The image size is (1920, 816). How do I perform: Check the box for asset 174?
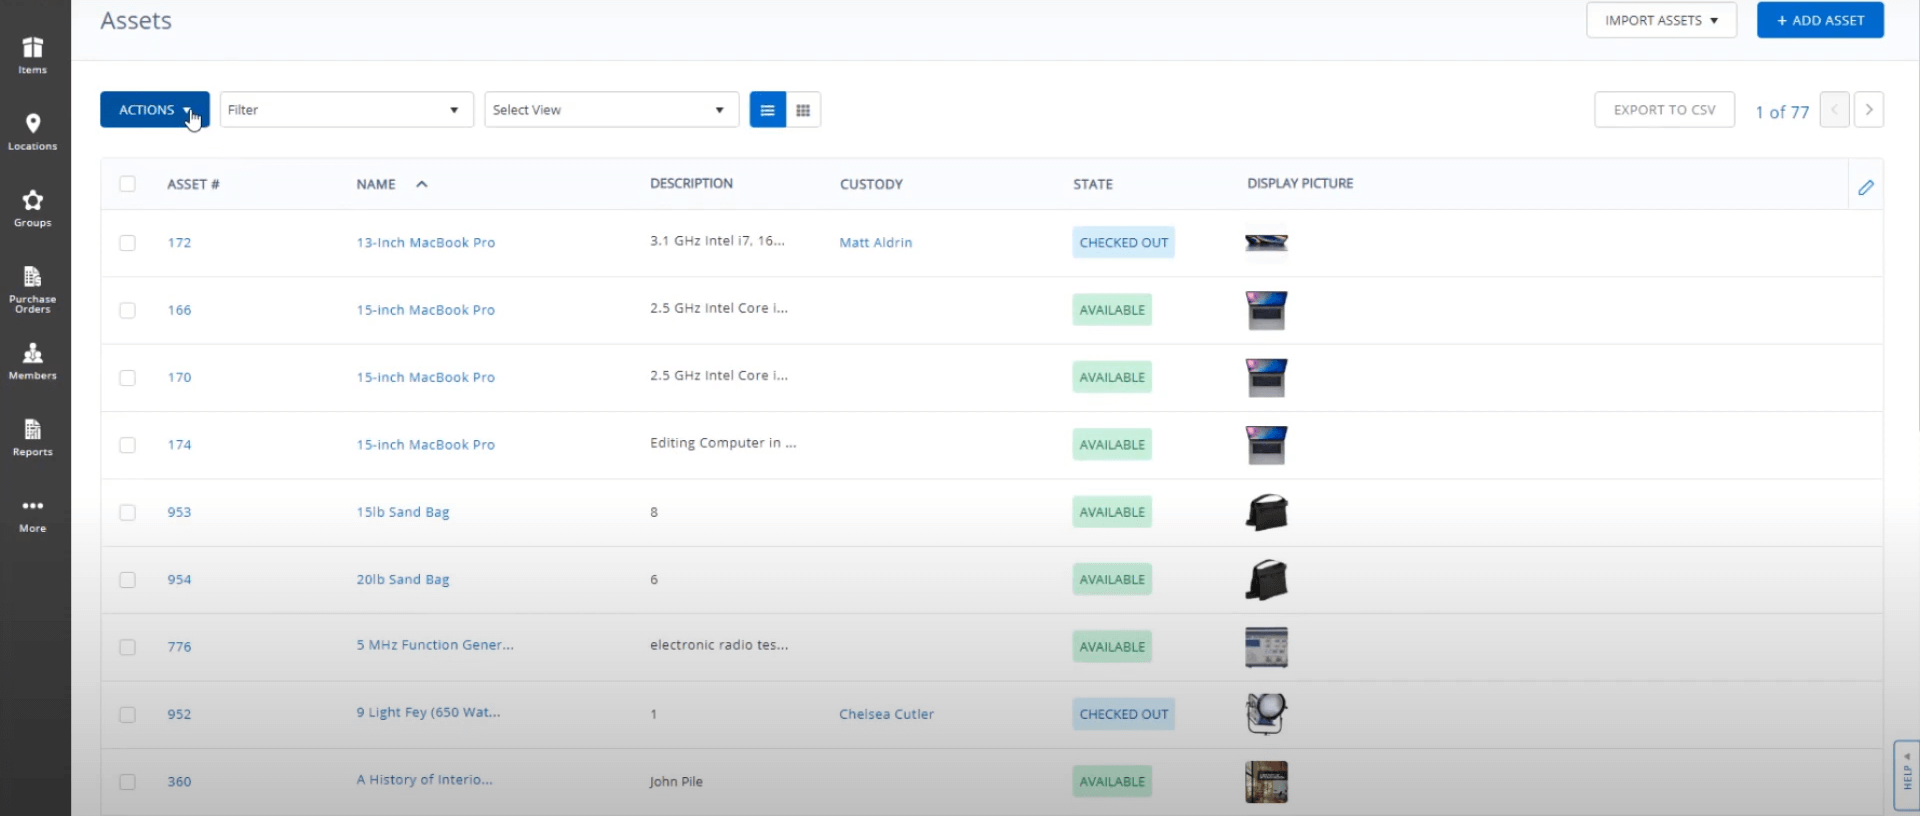[127, 445]
